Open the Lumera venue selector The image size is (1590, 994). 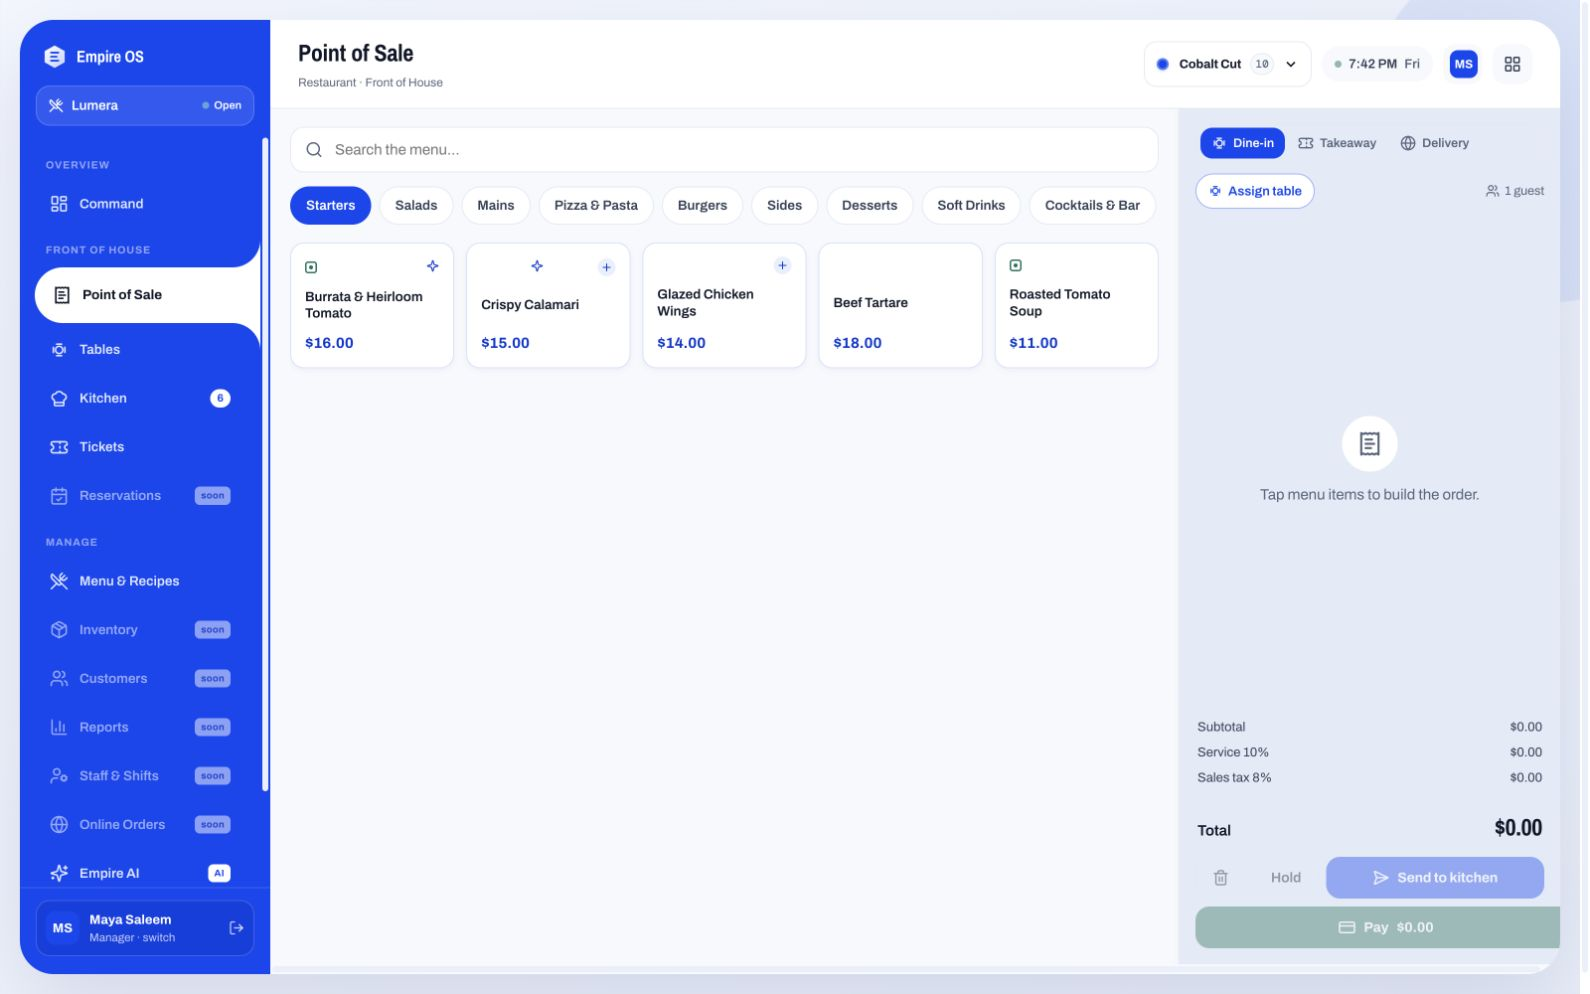coord(145,105)
